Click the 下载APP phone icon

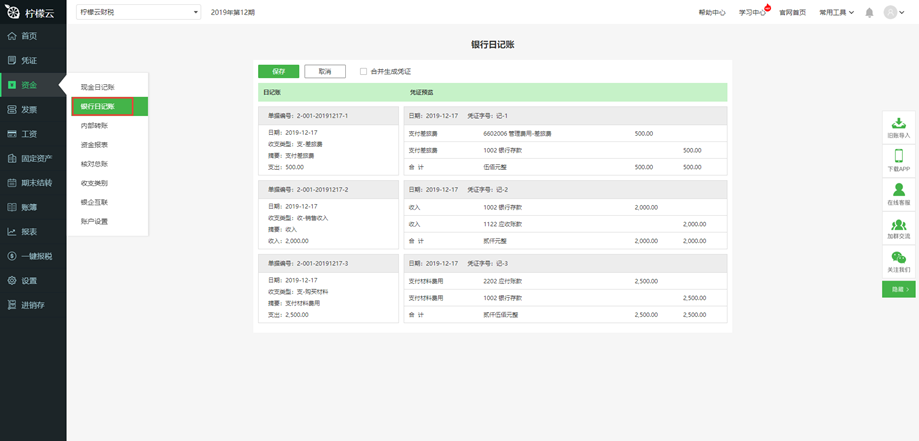tap(898, 156)
